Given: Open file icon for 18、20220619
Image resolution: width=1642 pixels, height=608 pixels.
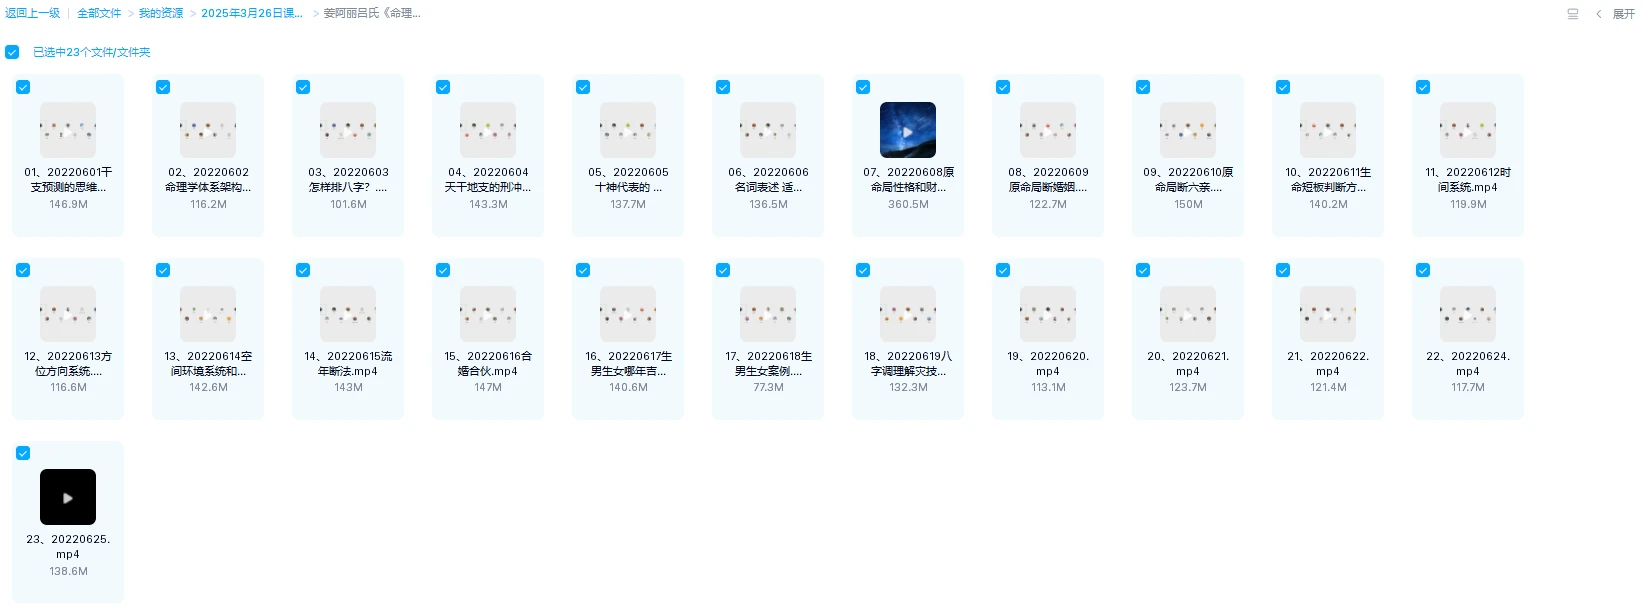Looking at the screenshot, I should 908,314.
